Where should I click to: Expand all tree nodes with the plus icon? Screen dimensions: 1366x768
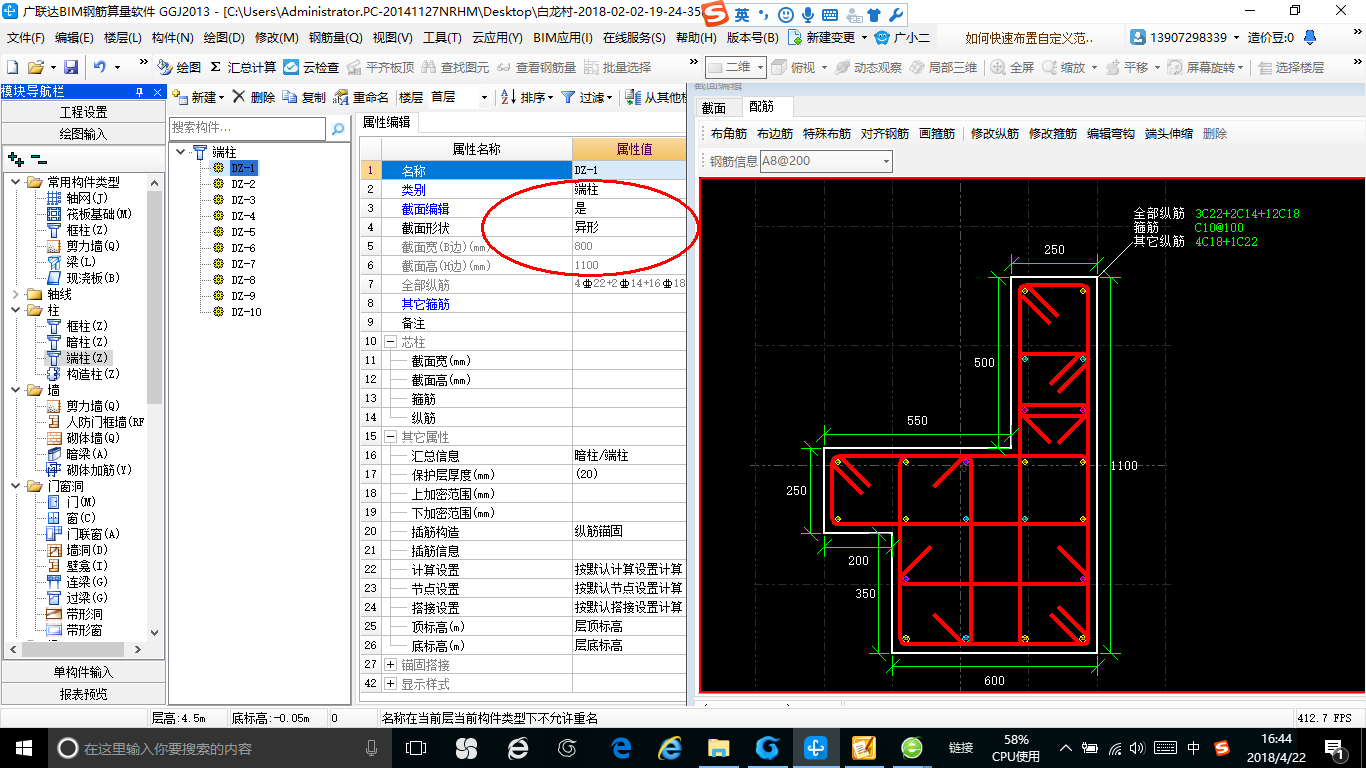coord(15,158)
